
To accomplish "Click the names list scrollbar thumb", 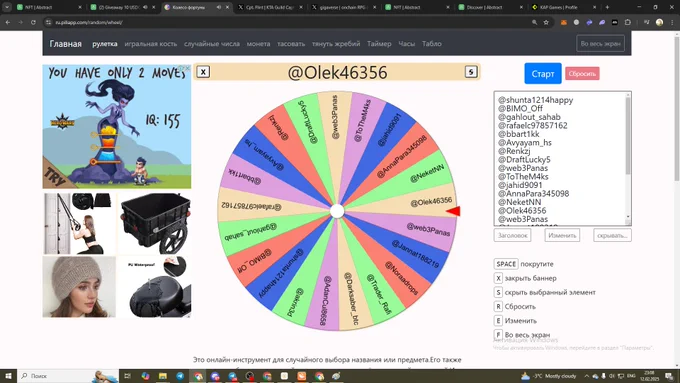I will pos(628,135).
